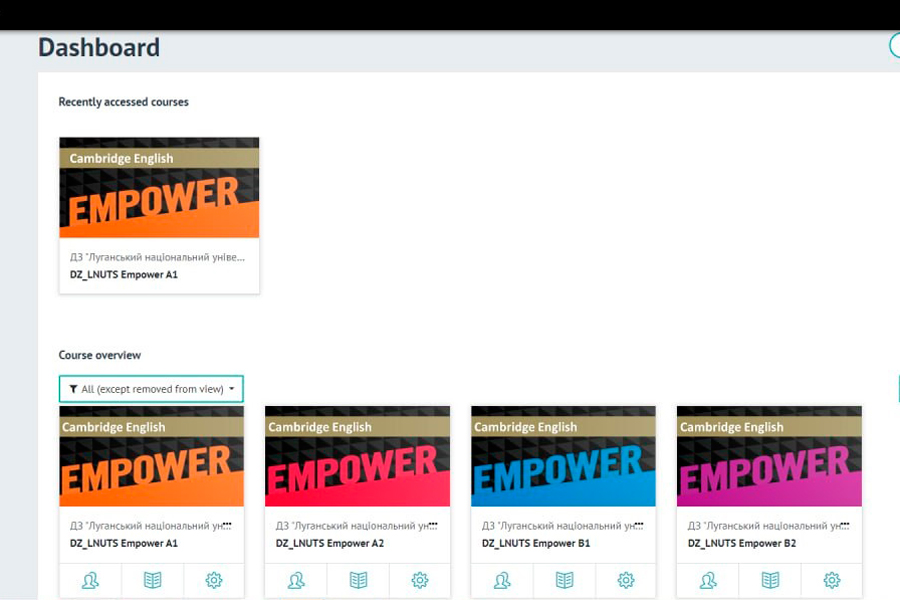Click the category text above Empower B1 title

click(x=562, y=526)
